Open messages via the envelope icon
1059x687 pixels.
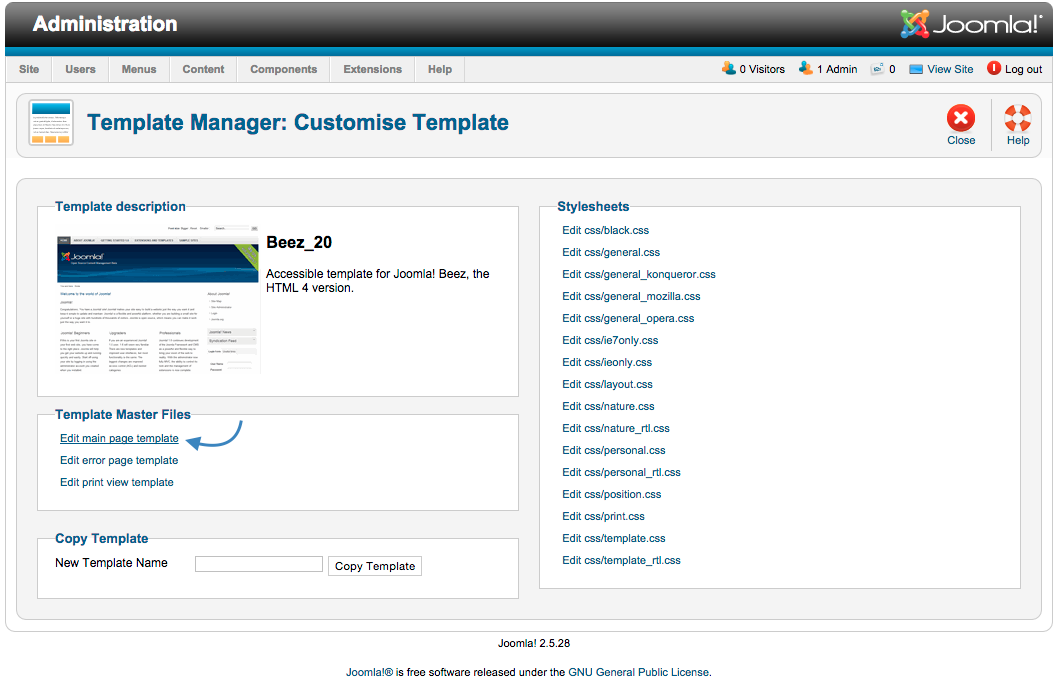click(877, 69)
